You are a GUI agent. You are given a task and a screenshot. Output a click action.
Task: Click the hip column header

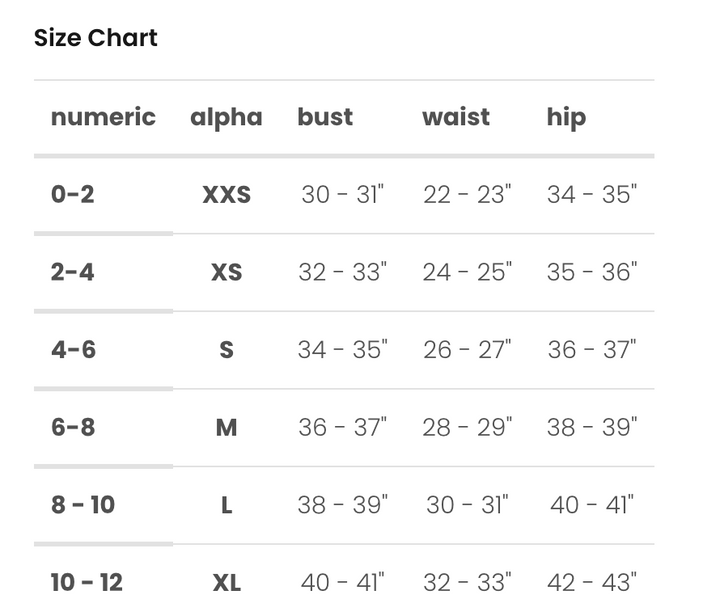[x=566, y=117]
